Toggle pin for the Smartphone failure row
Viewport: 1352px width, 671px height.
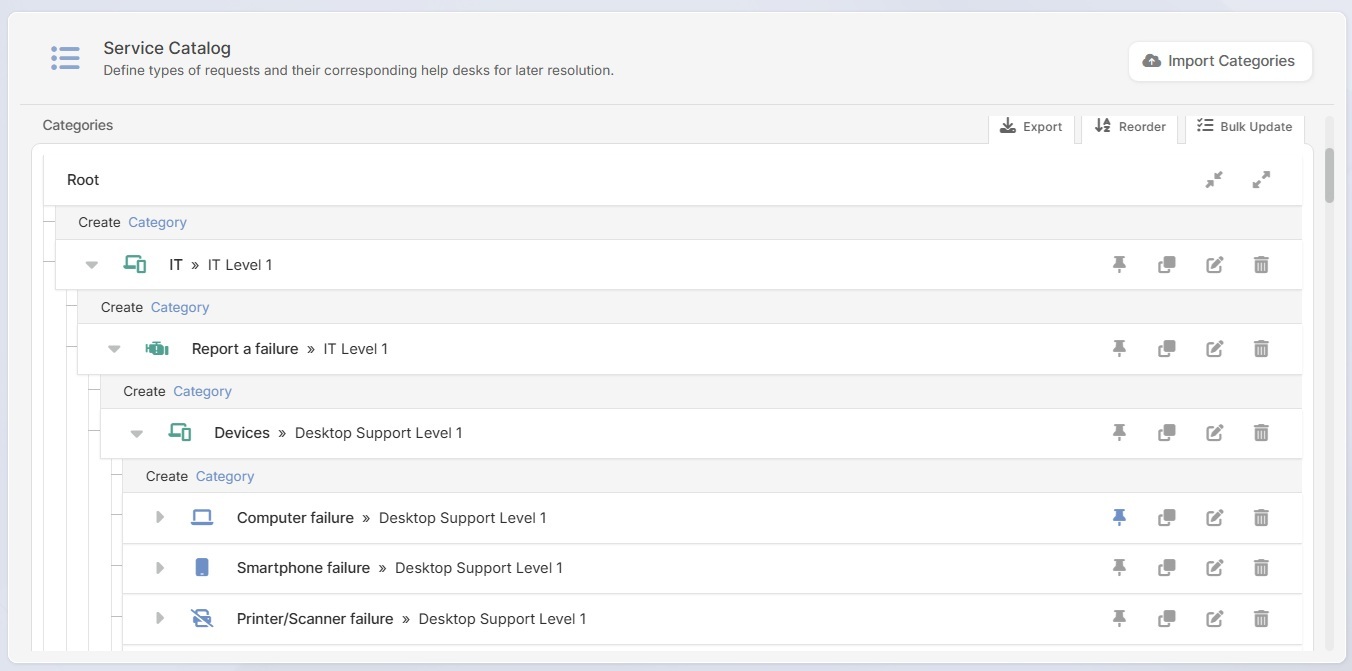click(1119, 568)
